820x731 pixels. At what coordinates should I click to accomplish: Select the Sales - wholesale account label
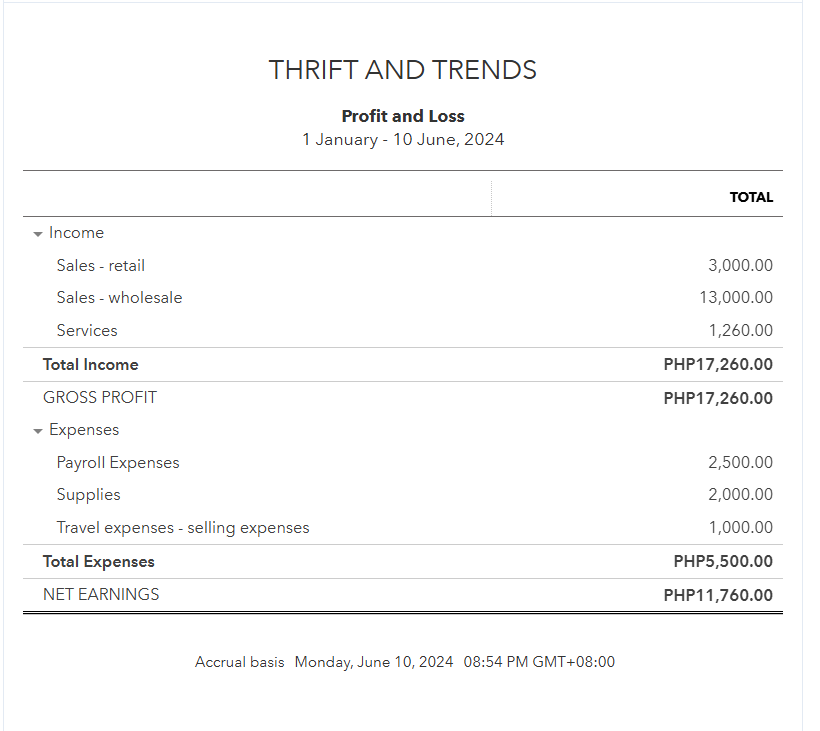click(x=119, y=297)
